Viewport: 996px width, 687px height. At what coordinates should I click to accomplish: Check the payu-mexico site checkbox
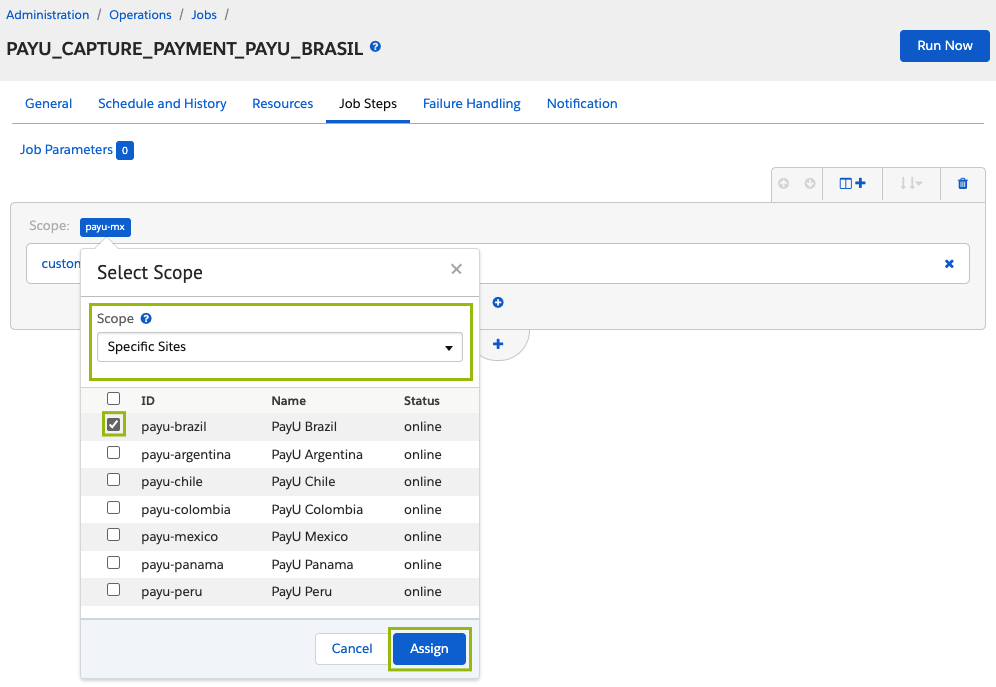[x=114, y=535]
